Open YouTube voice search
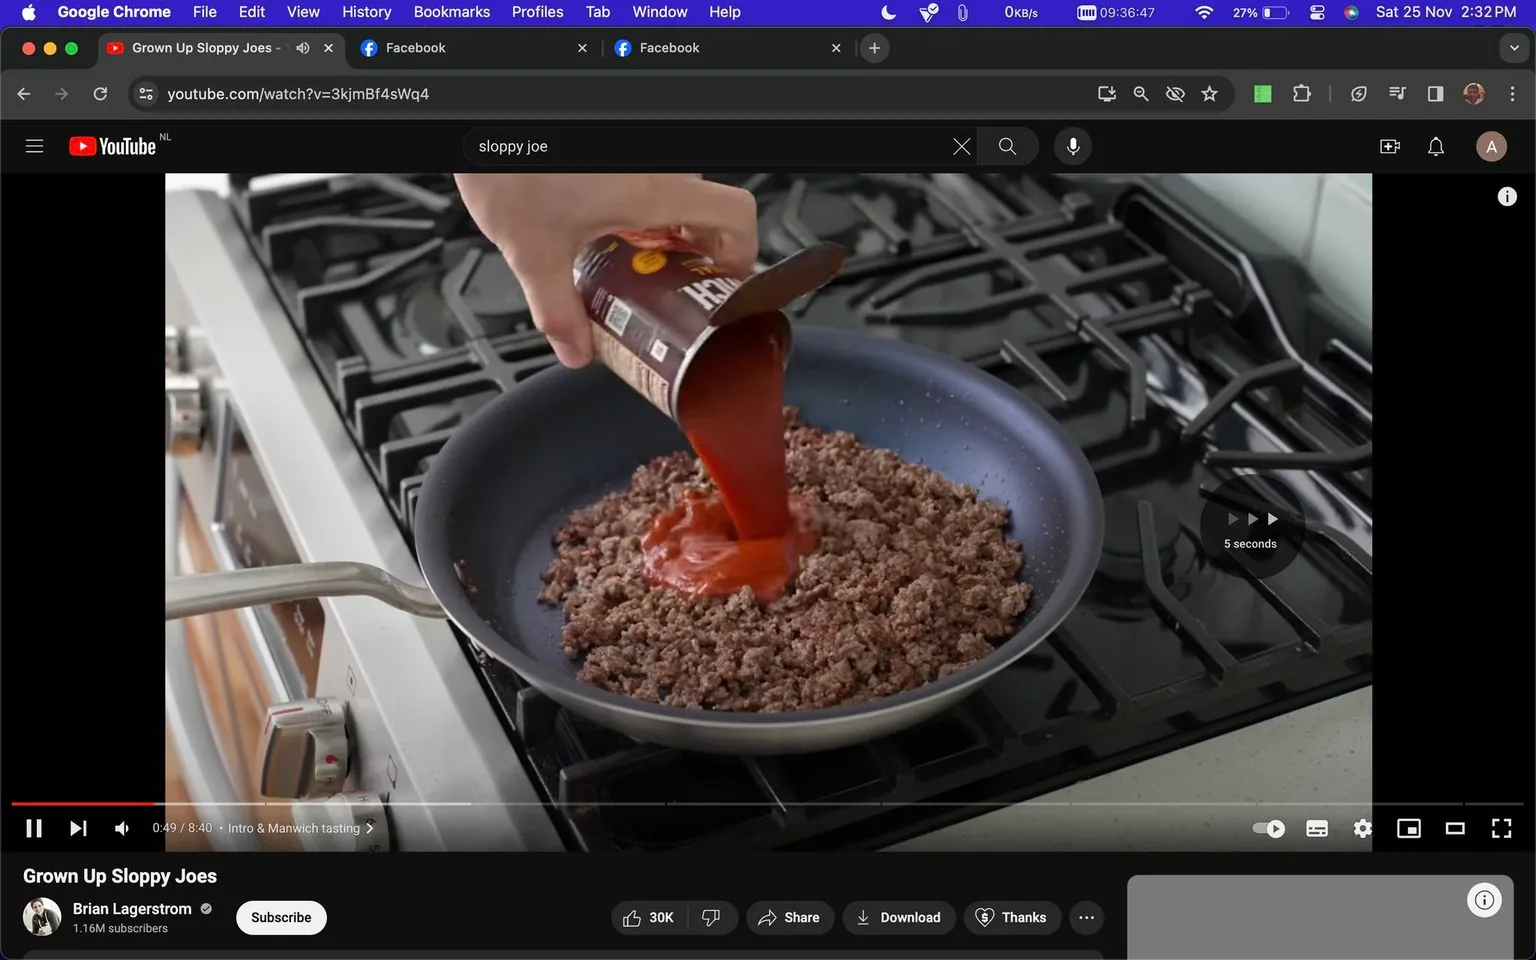The image size is (1536, 960). (x=1071, y=146)
